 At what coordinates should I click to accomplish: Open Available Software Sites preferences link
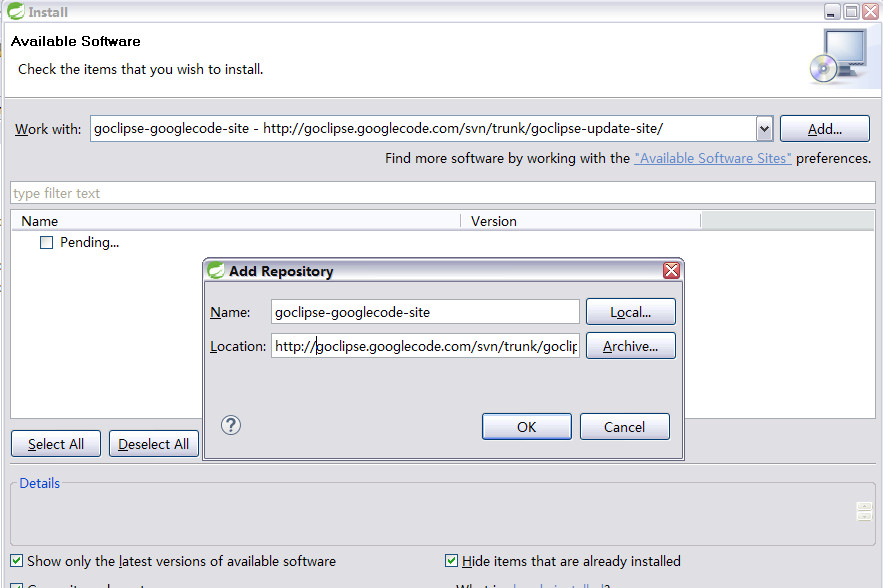[713, 158]
